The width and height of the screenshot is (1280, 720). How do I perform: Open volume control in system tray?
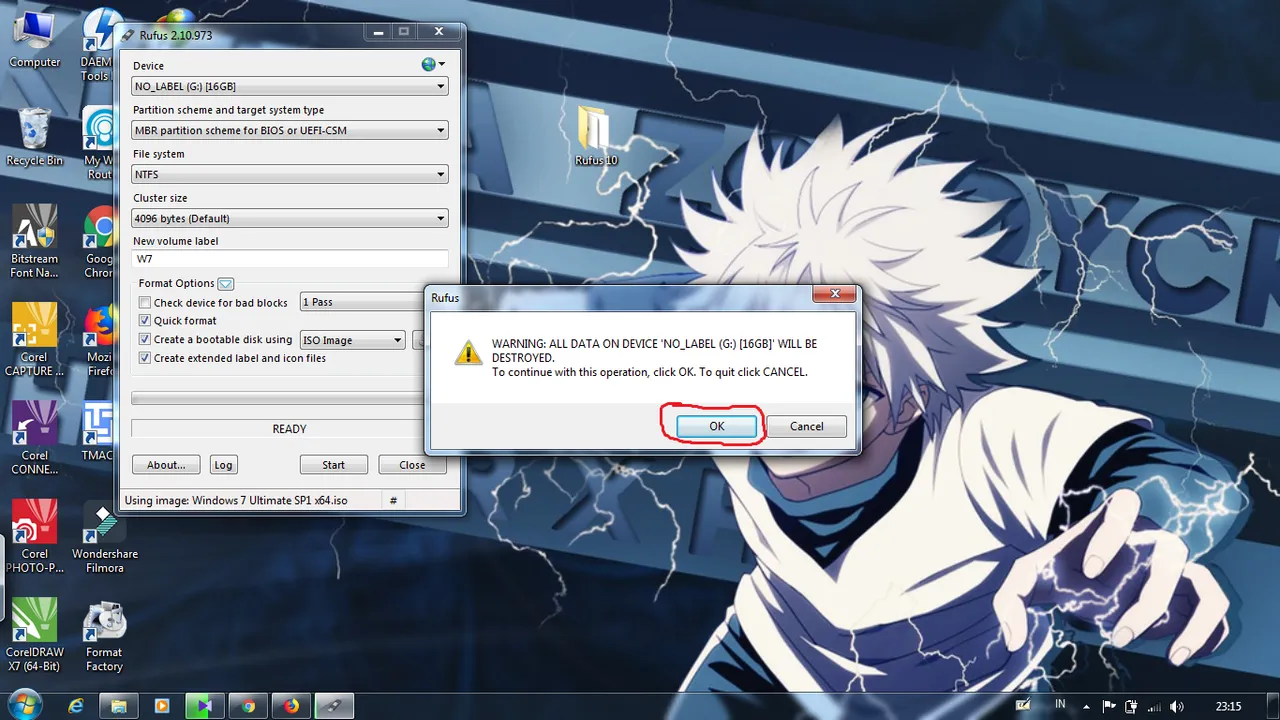pyautogui.click(x=1177, y=706)
